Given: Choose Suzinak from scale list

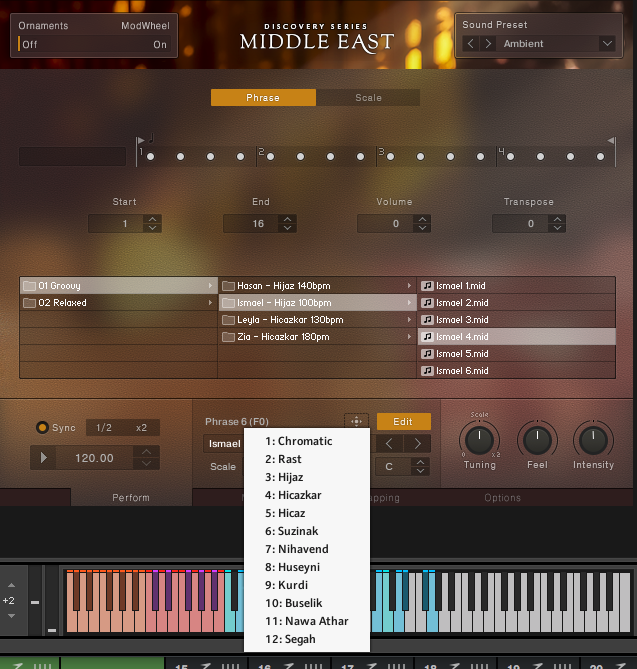Looking at the screenshot, I should (x=307, y=531).
